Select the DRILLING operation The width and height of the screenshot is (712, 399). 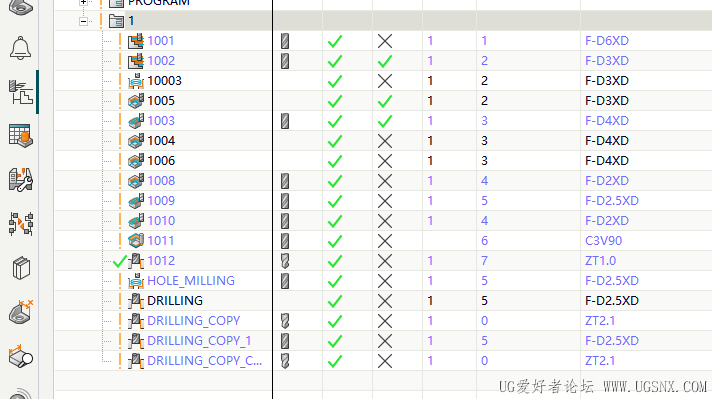tap(175, 300)
